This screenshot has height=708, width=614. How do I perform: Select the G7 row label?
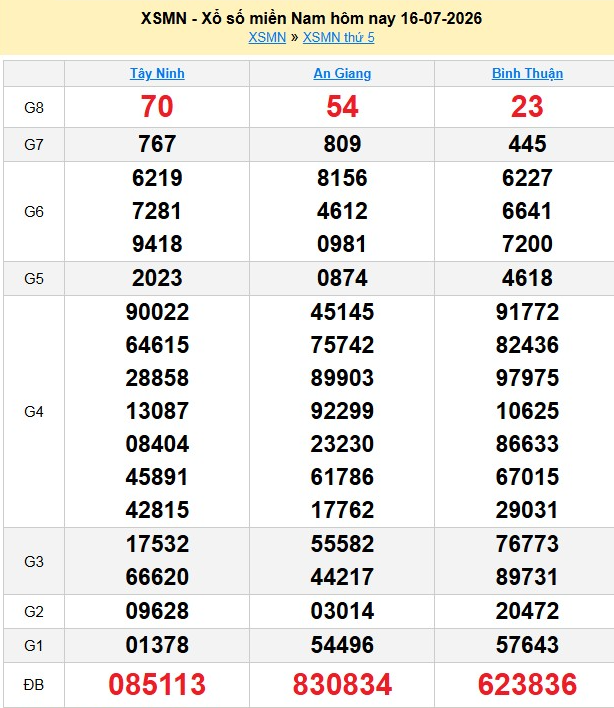(x=34, y=145)
